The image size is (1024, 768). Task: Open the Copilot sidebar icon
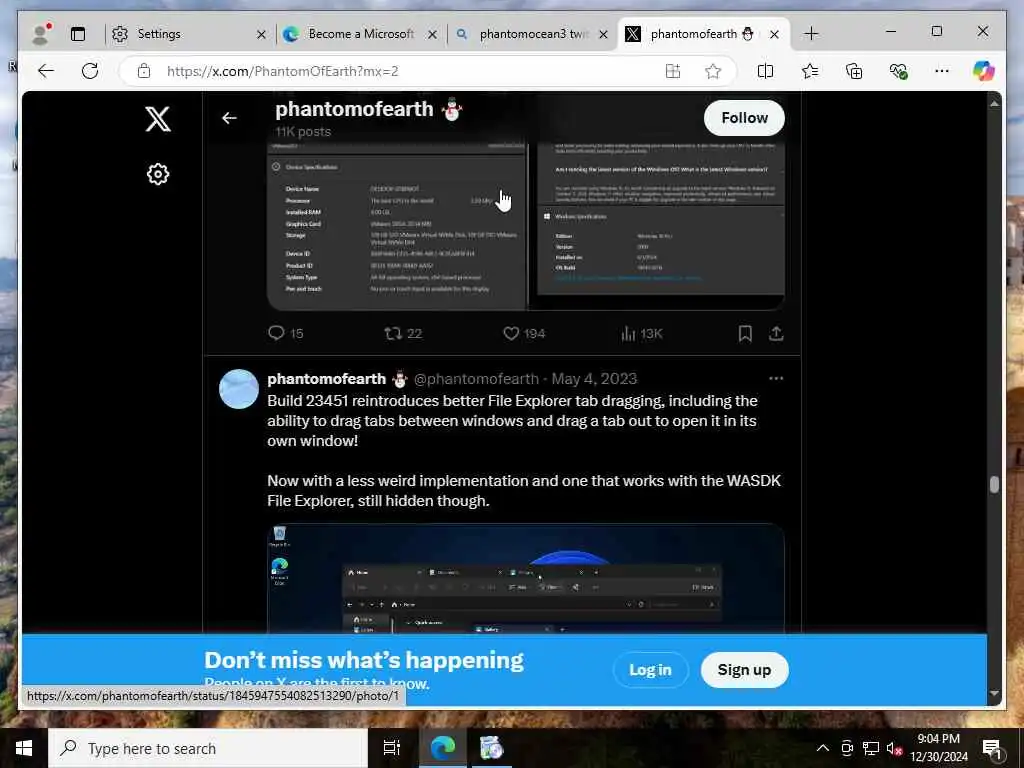(984, 71)
